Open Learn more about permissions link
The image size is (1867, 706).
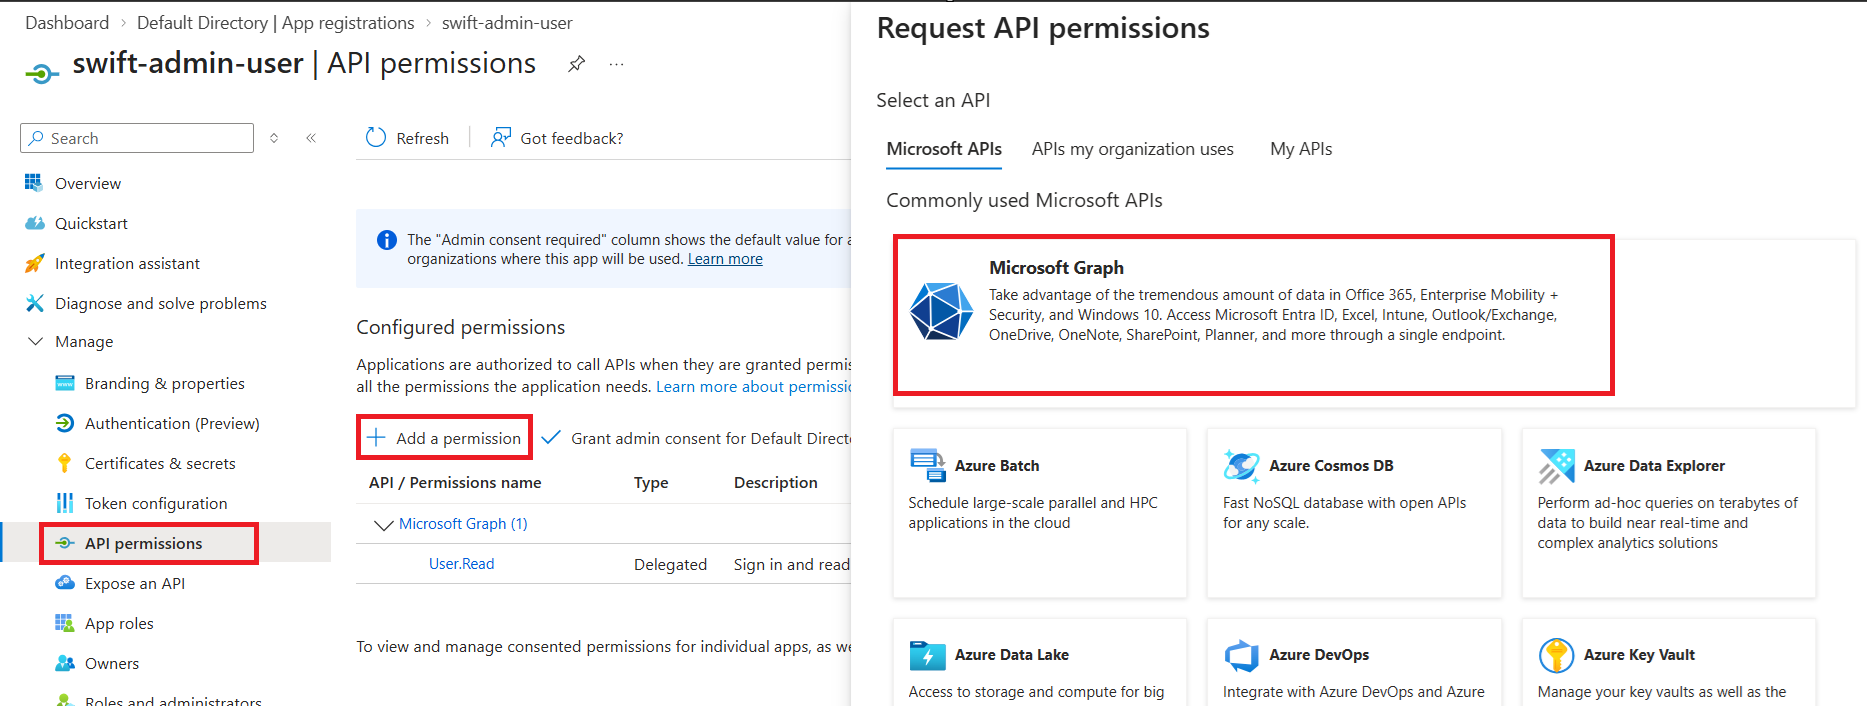pyautogui.click(x=754, y=387)
